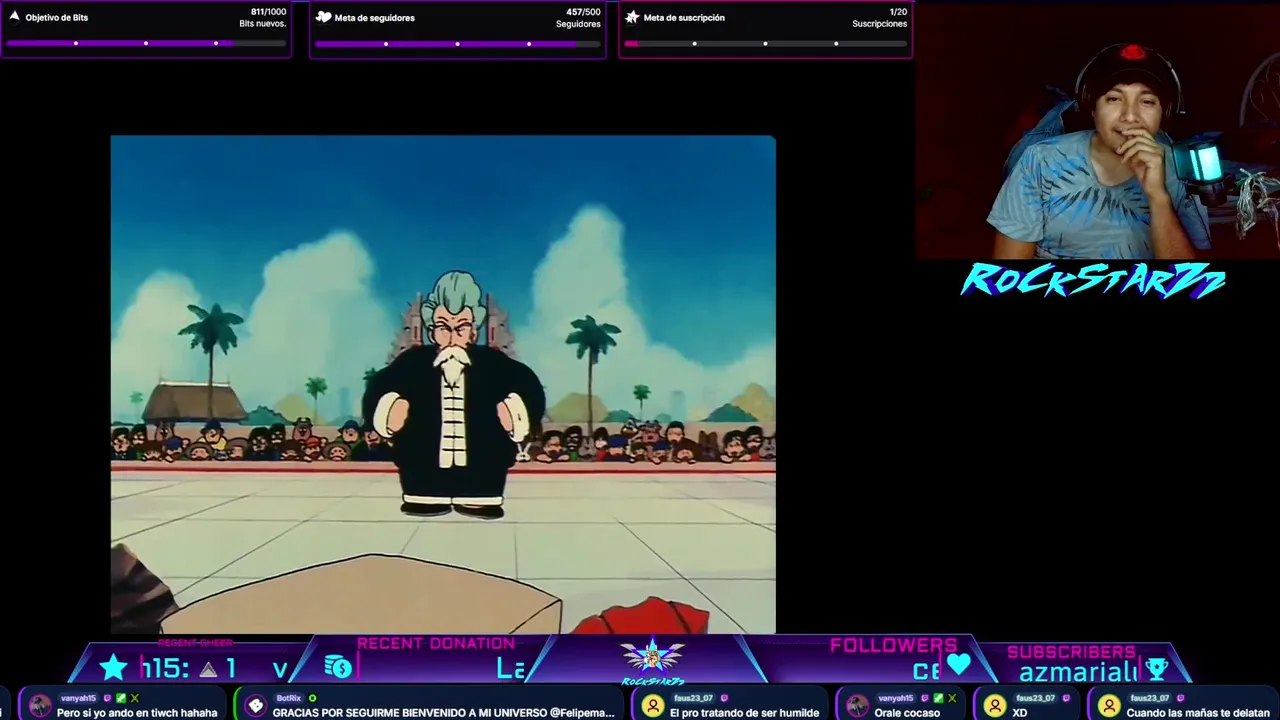Click the Meta de seguidores progress bar
Screen dimensions: 1280x720
pyautogui.click(x=458, y=43)
